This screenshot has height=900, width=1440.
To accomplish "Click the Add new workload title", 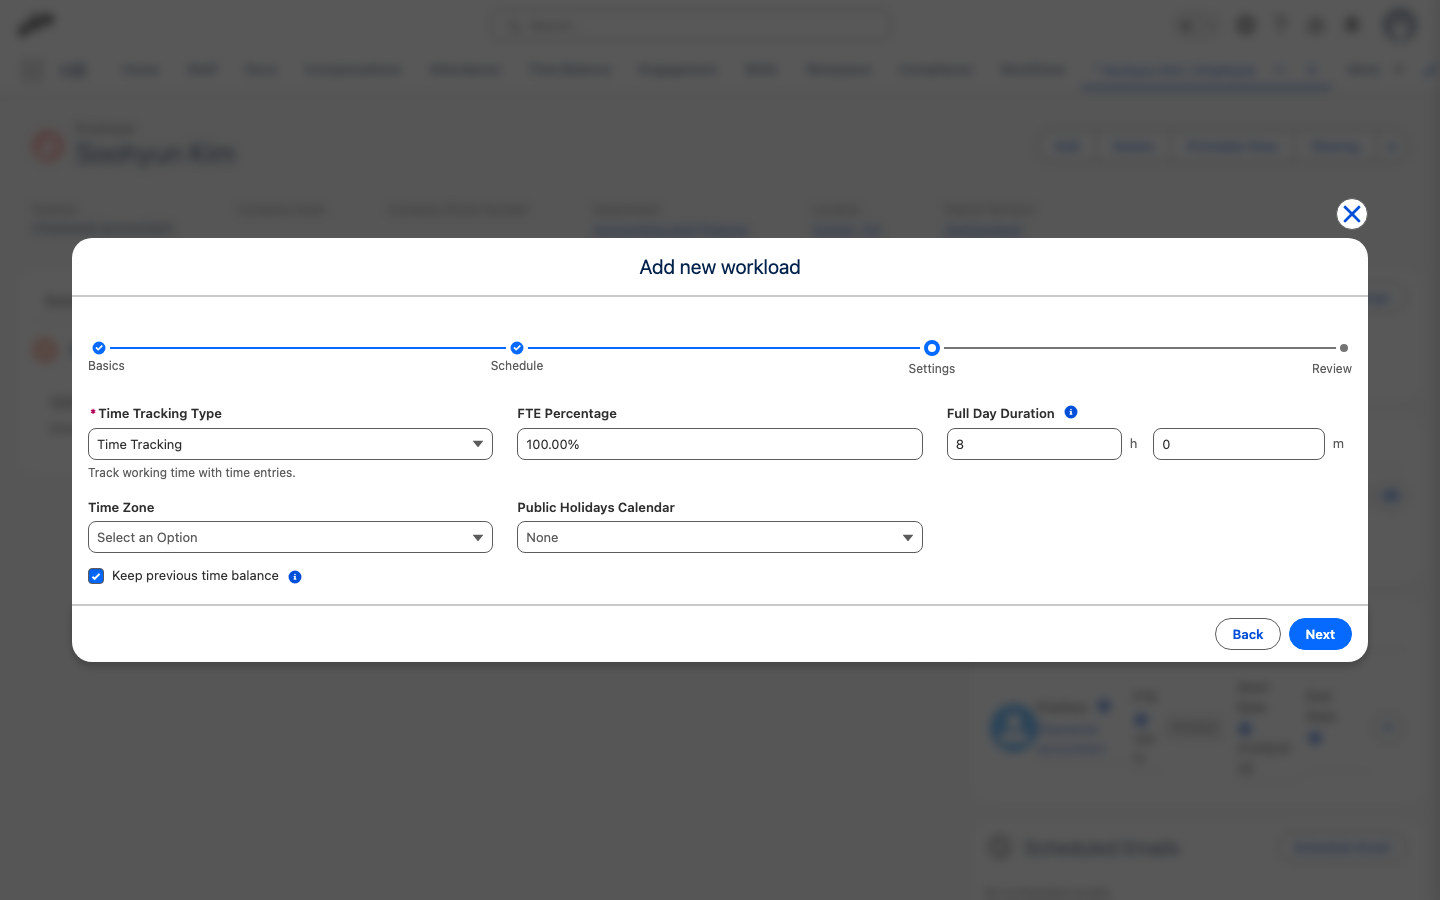I will pyautogui.click(x=720, y=267).
